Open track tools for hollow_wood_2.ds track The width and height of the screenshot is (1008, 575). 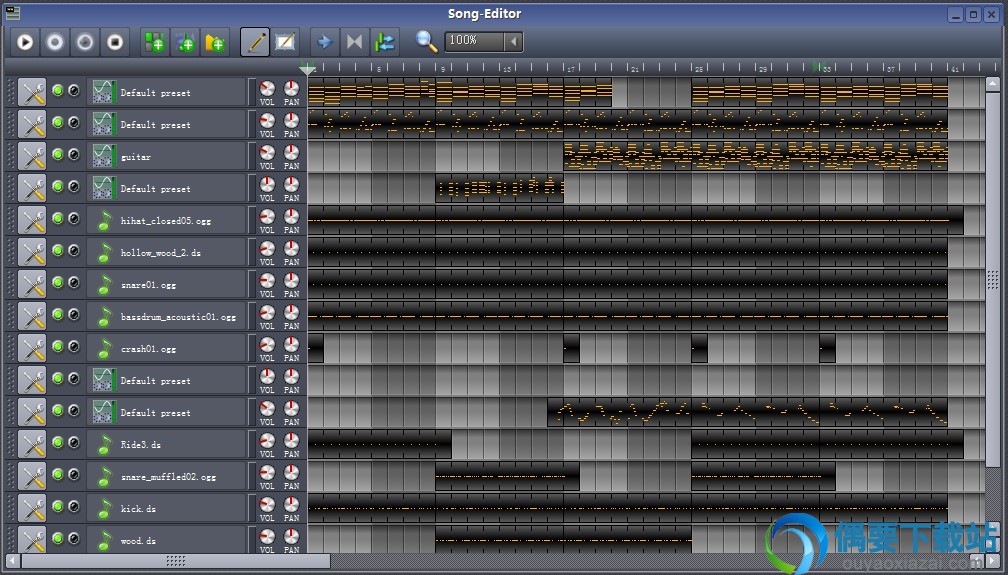(32, 253)
